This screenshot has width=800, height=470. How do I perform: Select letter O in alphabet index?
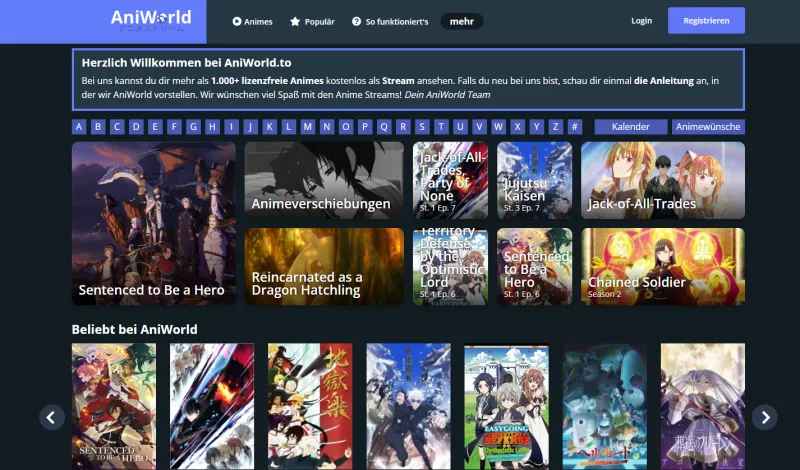tap(345, 127)
